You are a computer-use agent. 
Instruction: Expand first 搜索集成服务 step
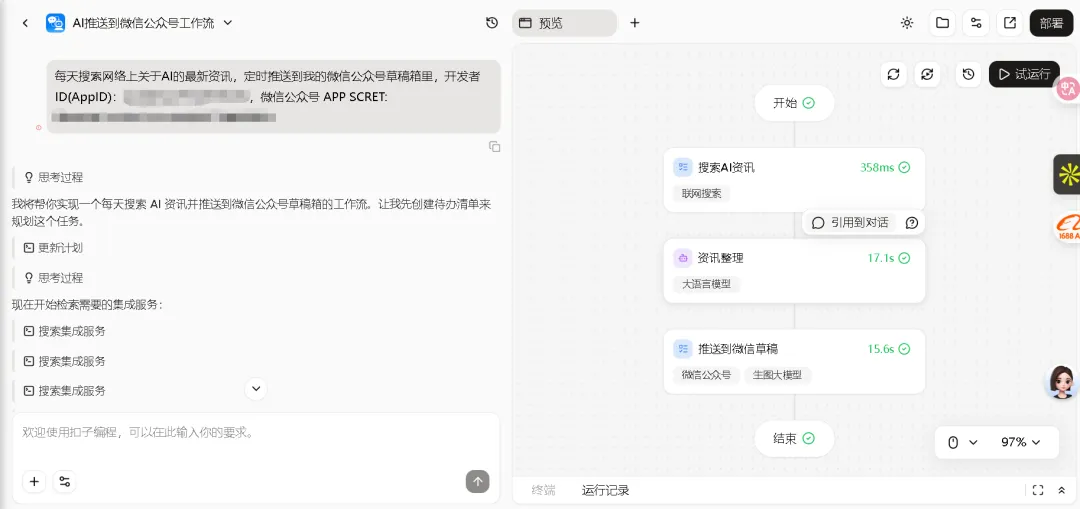coord(65,331)
